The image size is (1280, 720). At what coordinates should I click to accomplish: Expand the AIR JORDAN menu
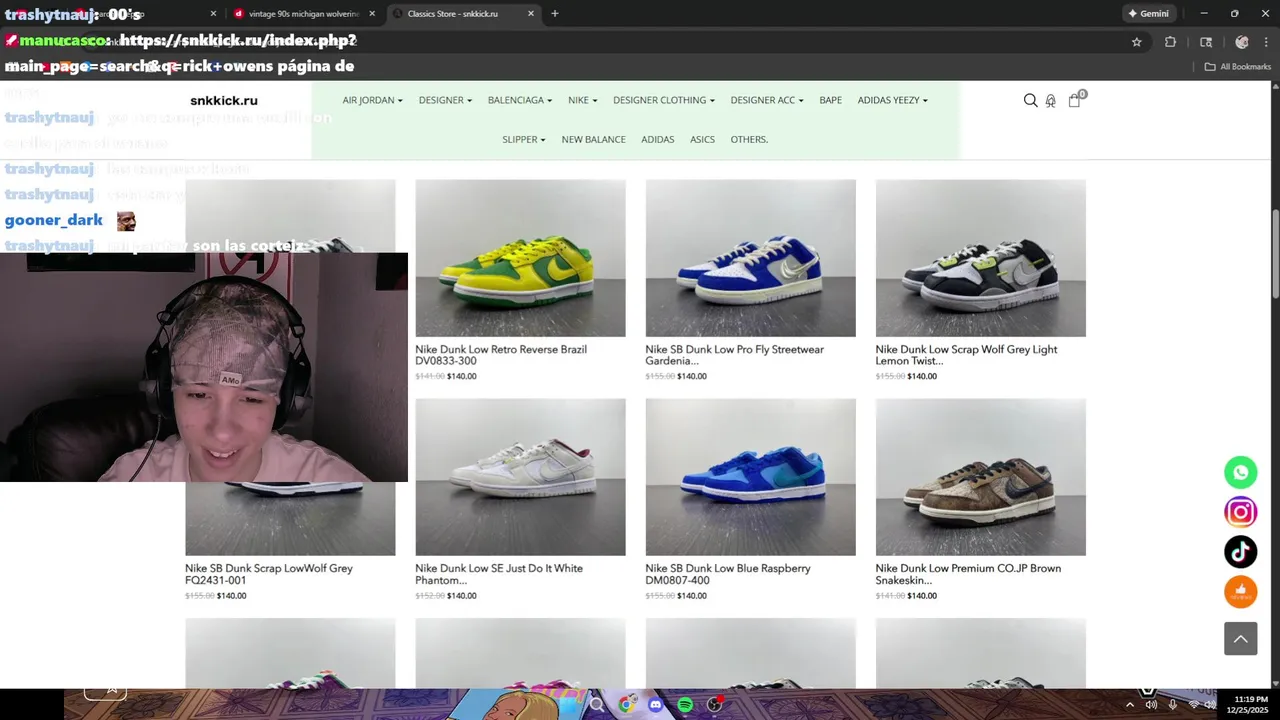(372, 100)
